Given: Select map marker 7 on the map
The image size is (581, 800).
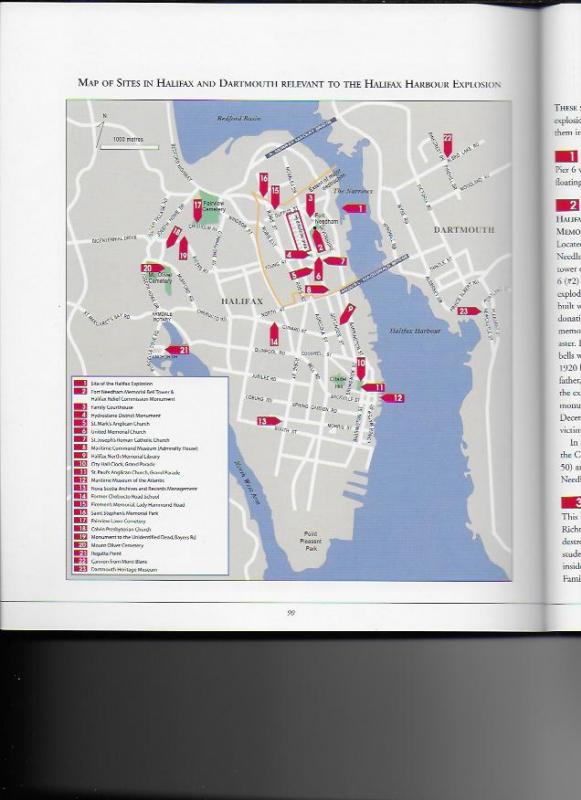Looking at the screenshot, I should (335, 261).
